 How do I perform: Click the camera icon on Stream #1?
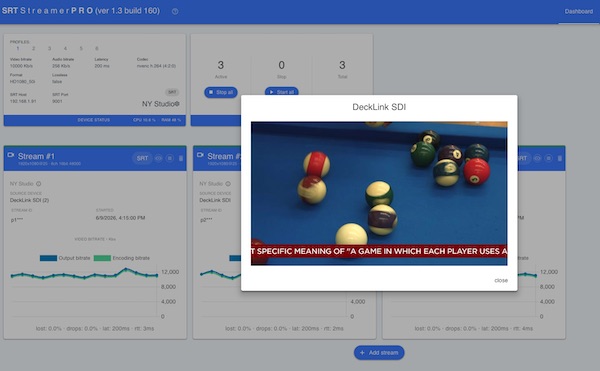tap(11, 155)
